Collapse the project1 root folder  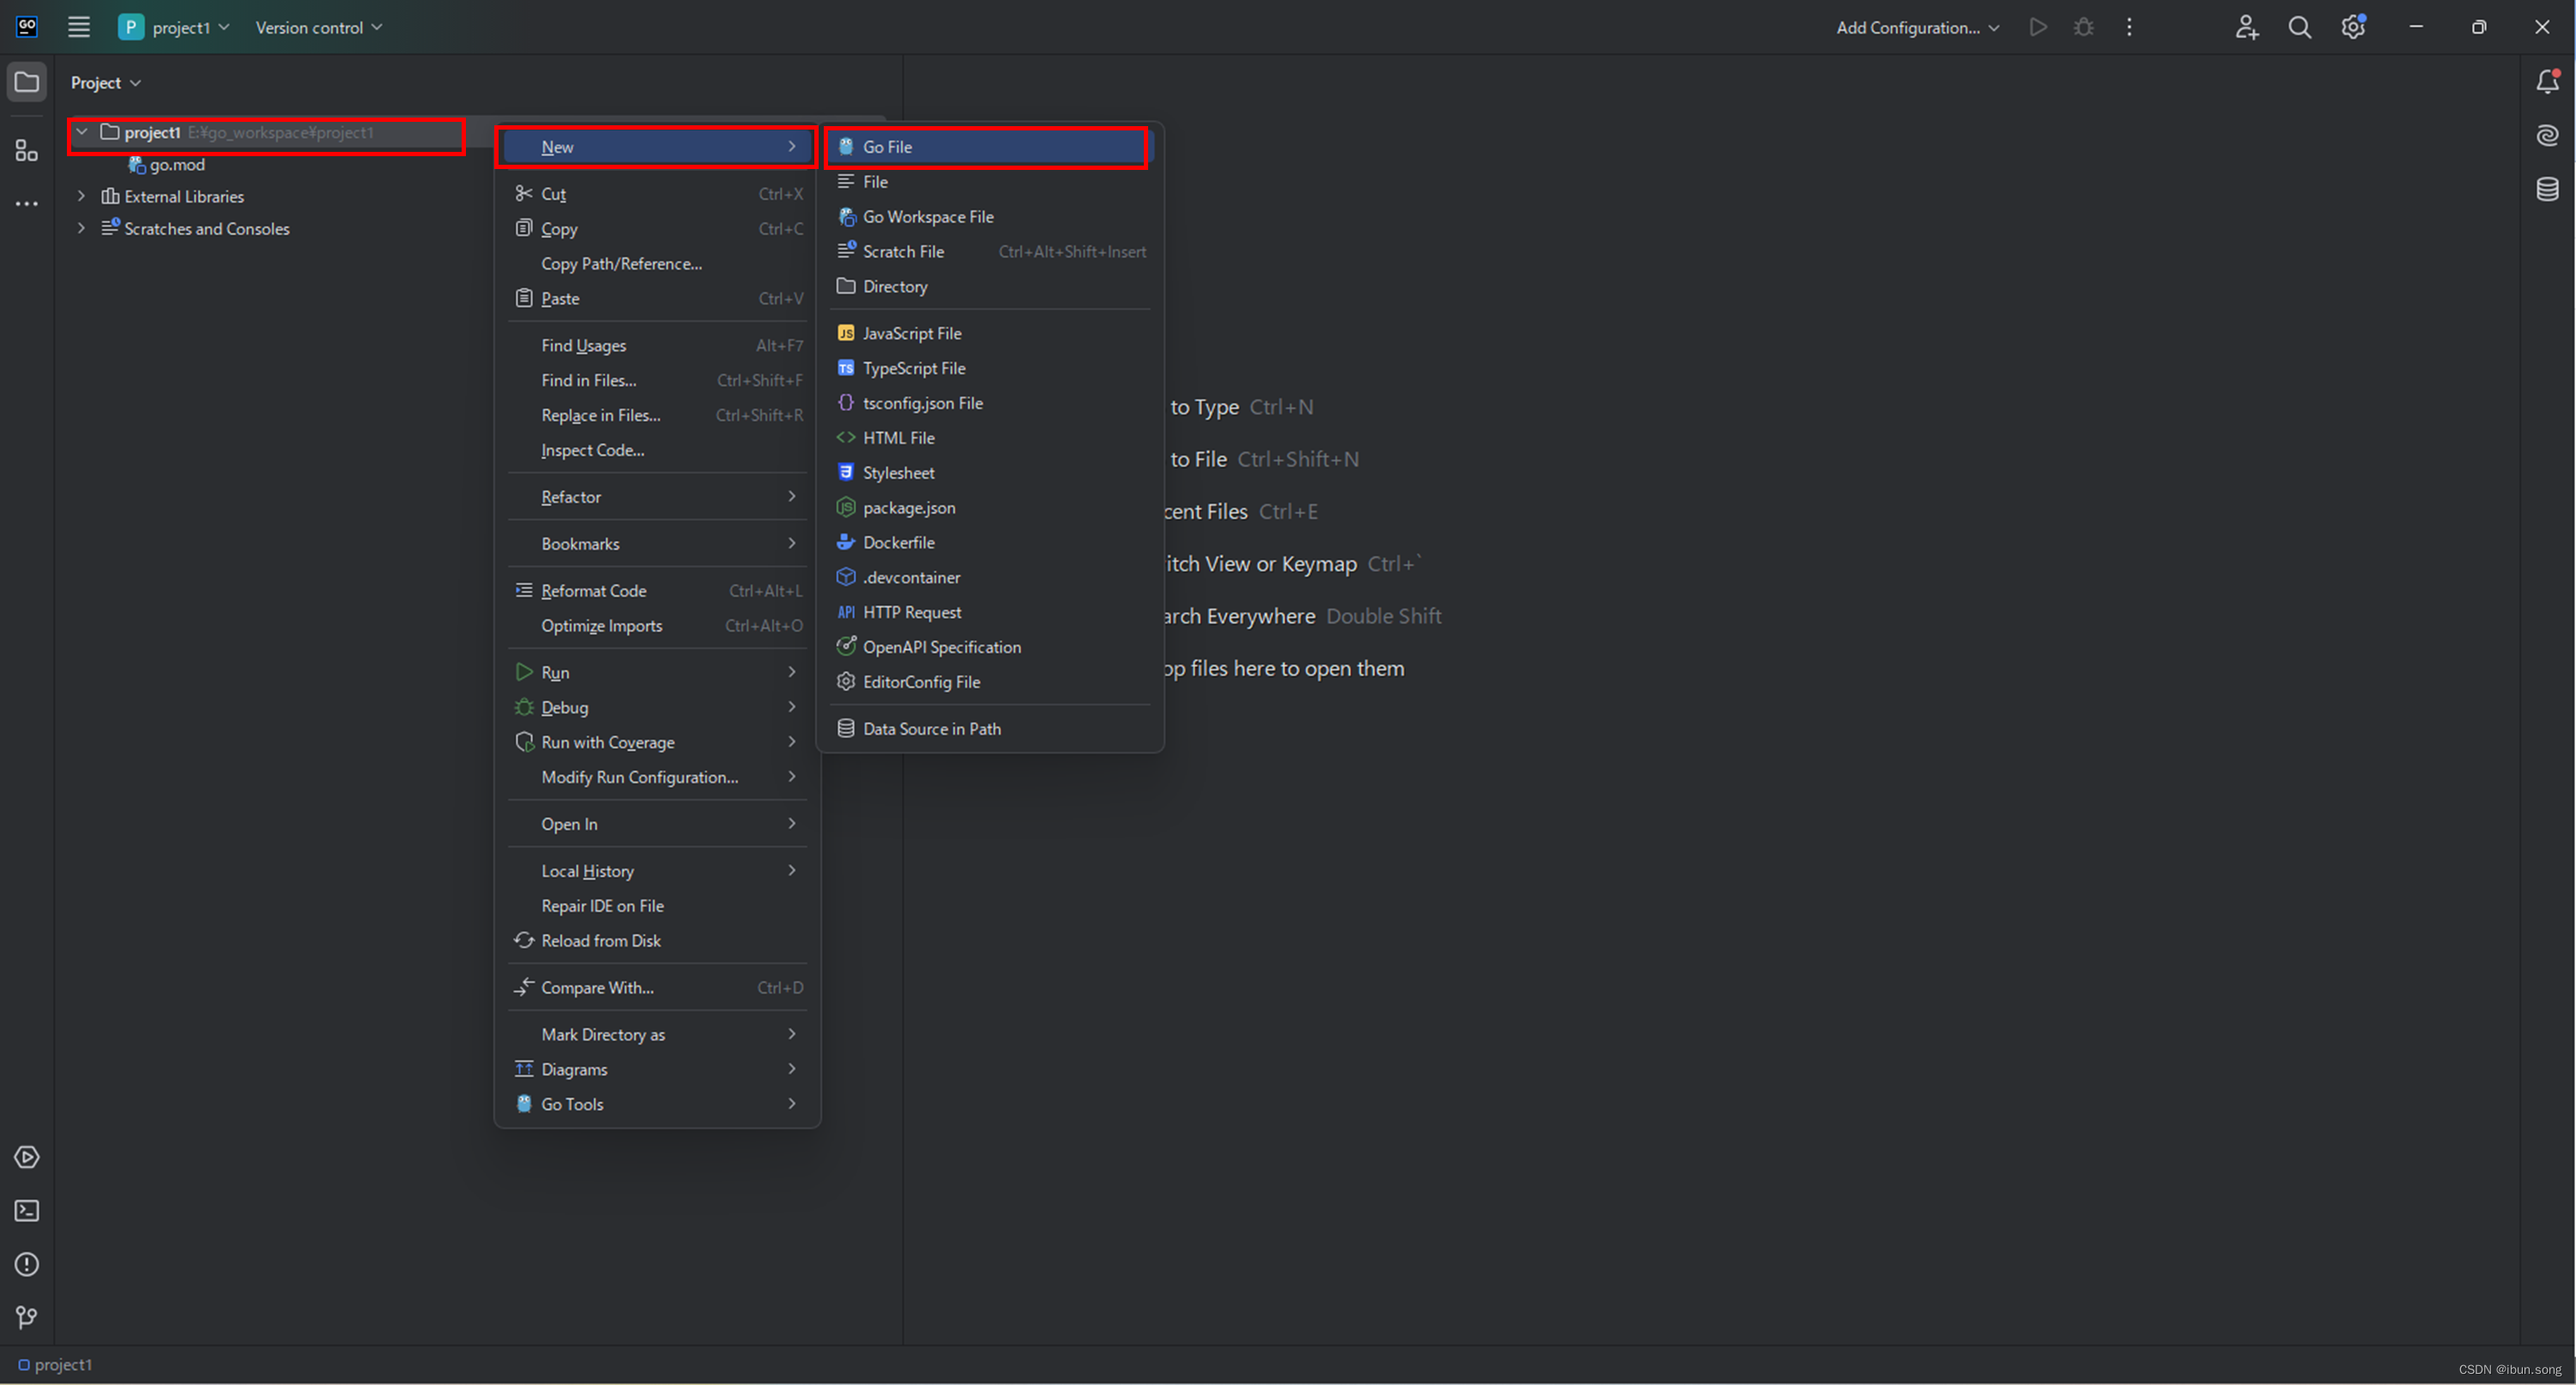click(82, 132)
